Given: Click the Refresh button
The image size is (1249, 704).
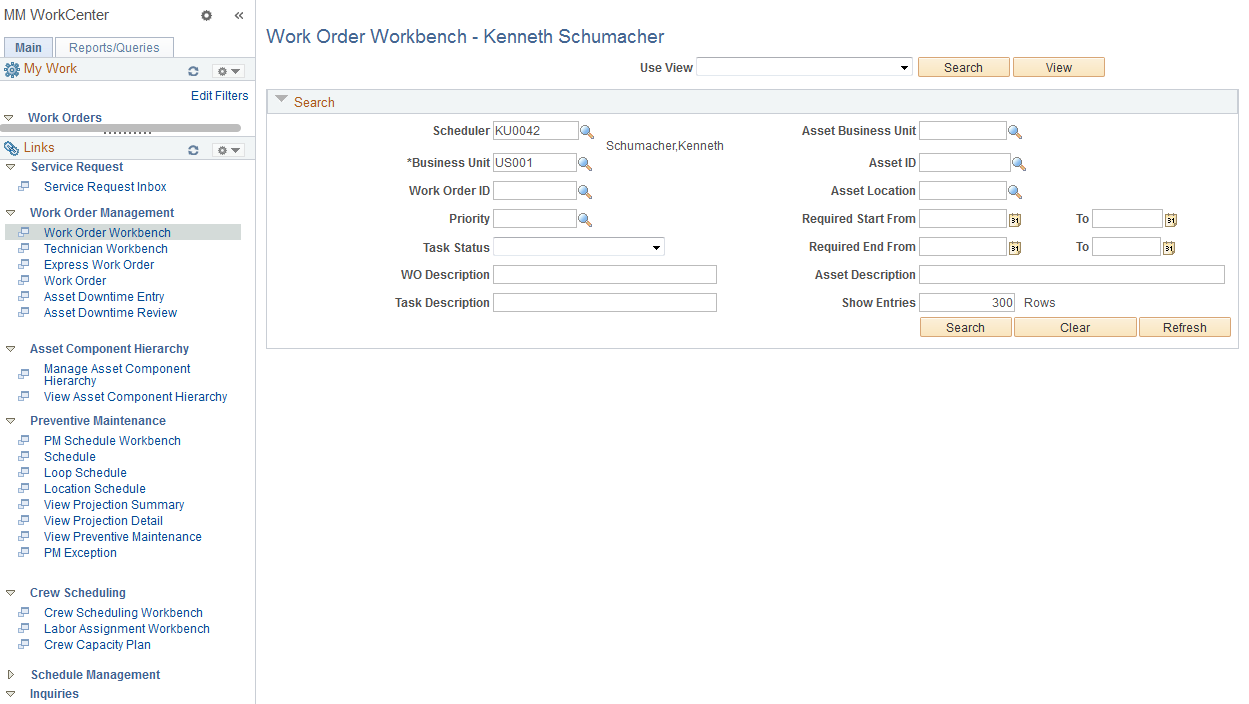Looking at the screenshot, I should point(1185,327).
